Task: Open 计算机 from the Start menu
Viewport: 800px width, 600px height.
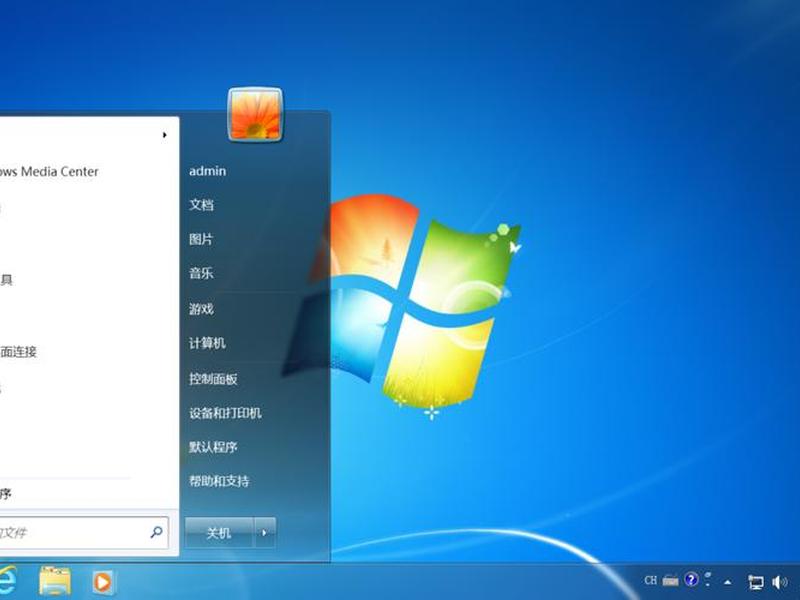Action: (x=207, y=343)
